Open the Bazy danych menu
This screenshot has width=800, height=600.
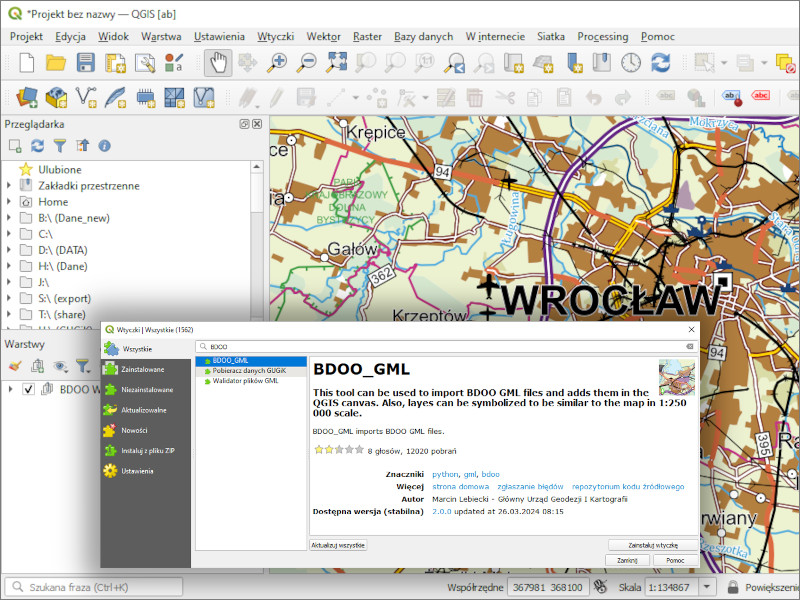[x=423, y=37]
